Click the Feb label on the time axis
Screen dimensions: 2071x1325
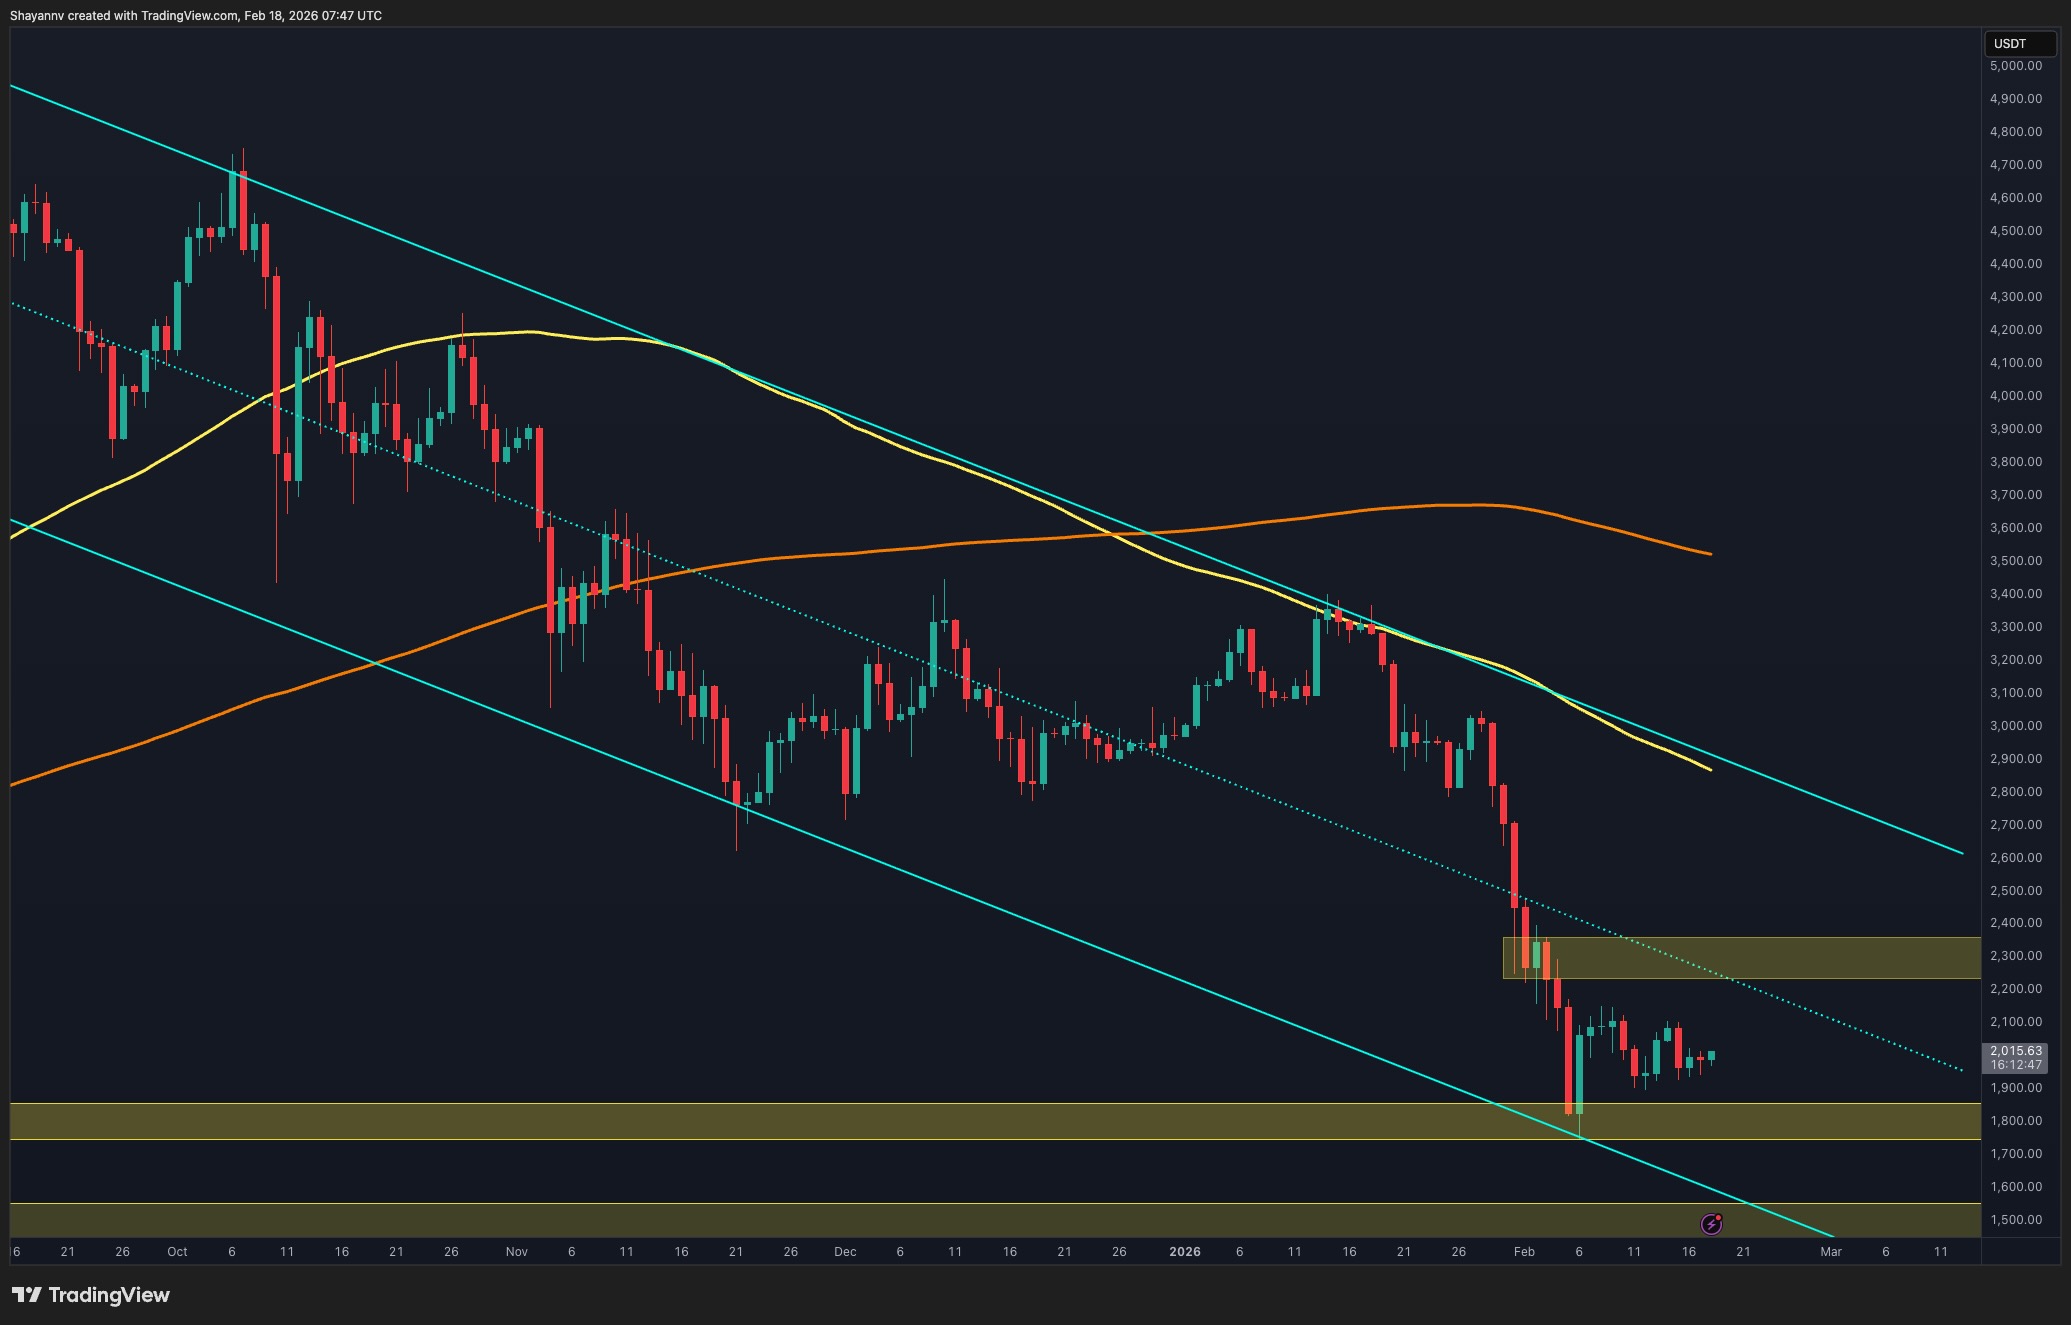[x=1524, y=1252]
